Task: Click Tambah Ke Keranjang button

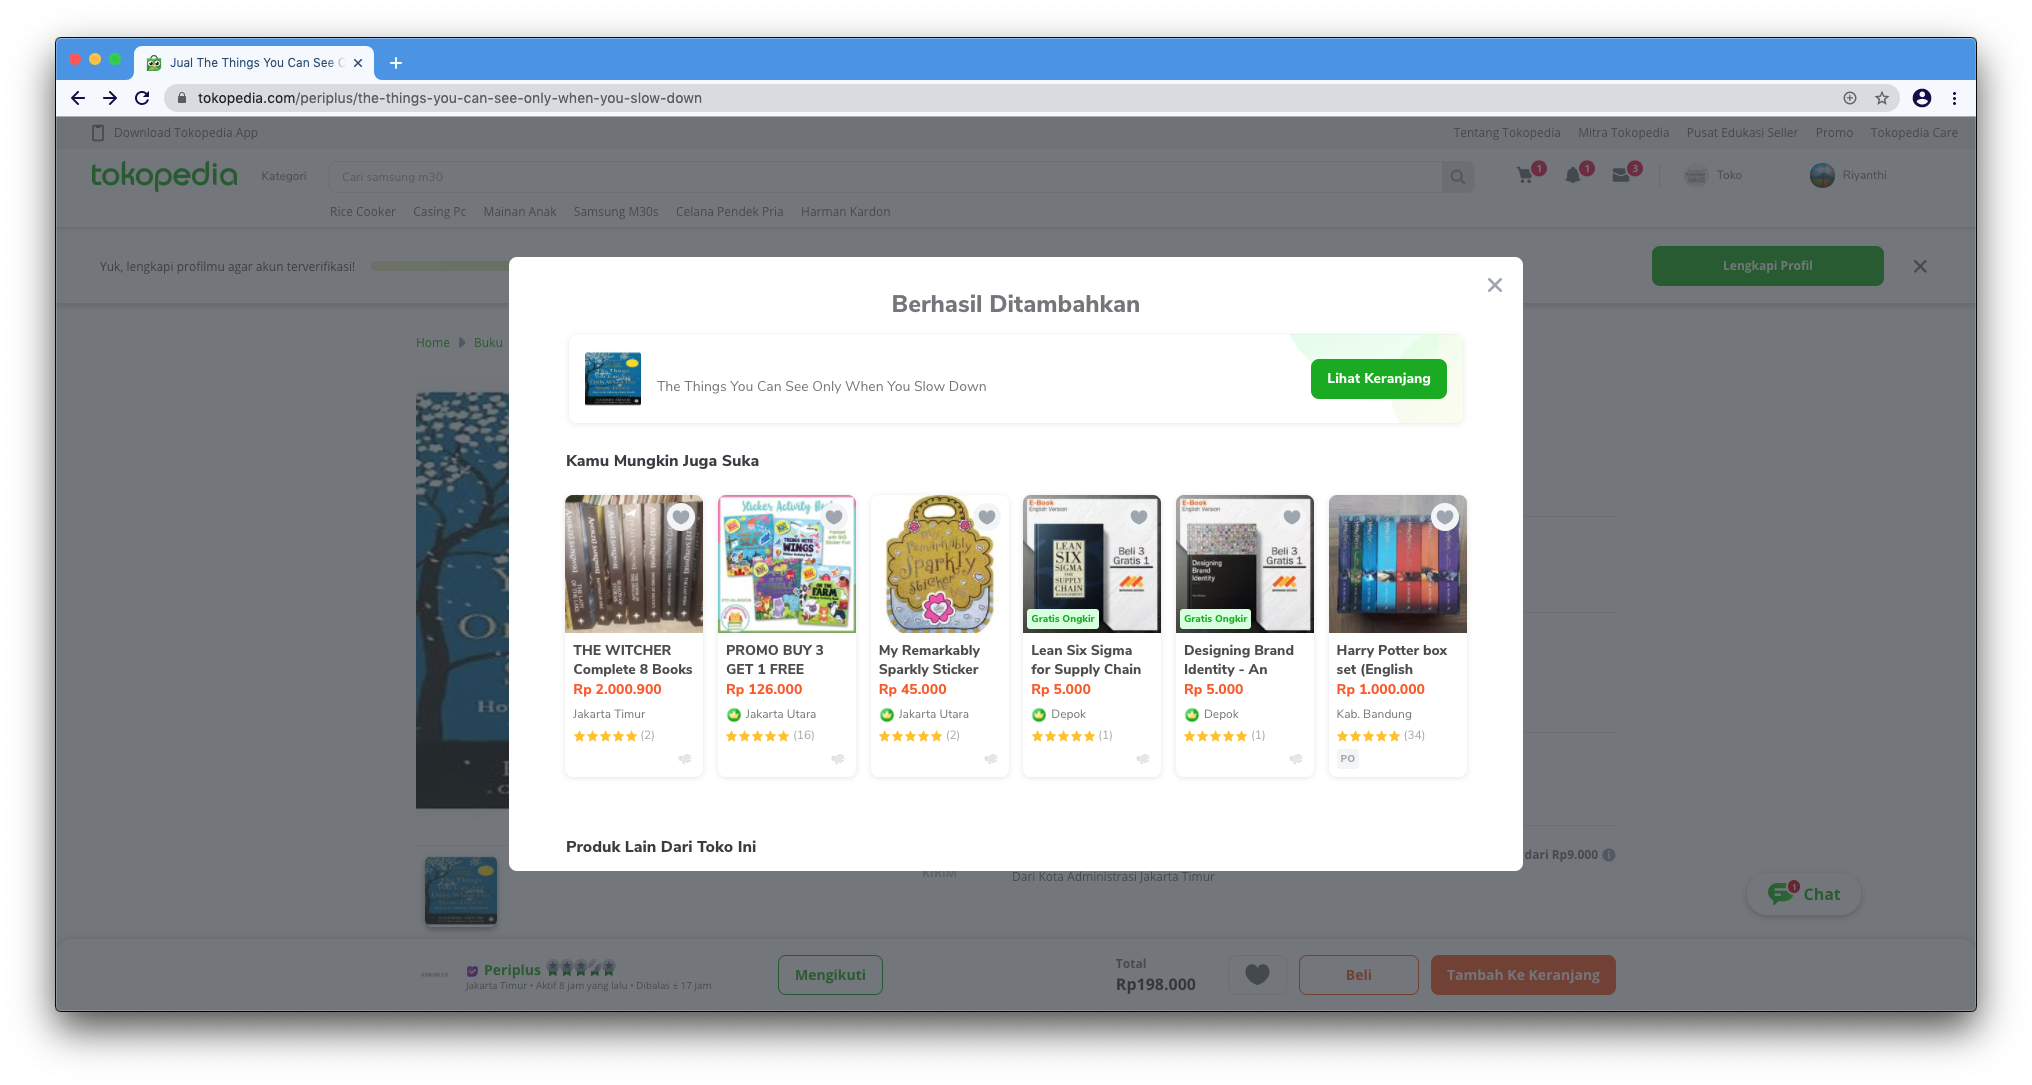Action: point(1523,975)
